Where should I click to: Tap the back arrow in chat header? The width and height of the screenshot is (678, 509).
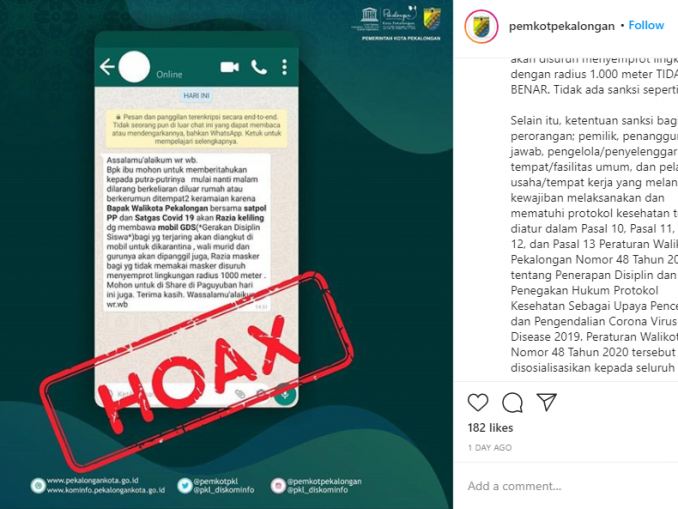[107, 67]
